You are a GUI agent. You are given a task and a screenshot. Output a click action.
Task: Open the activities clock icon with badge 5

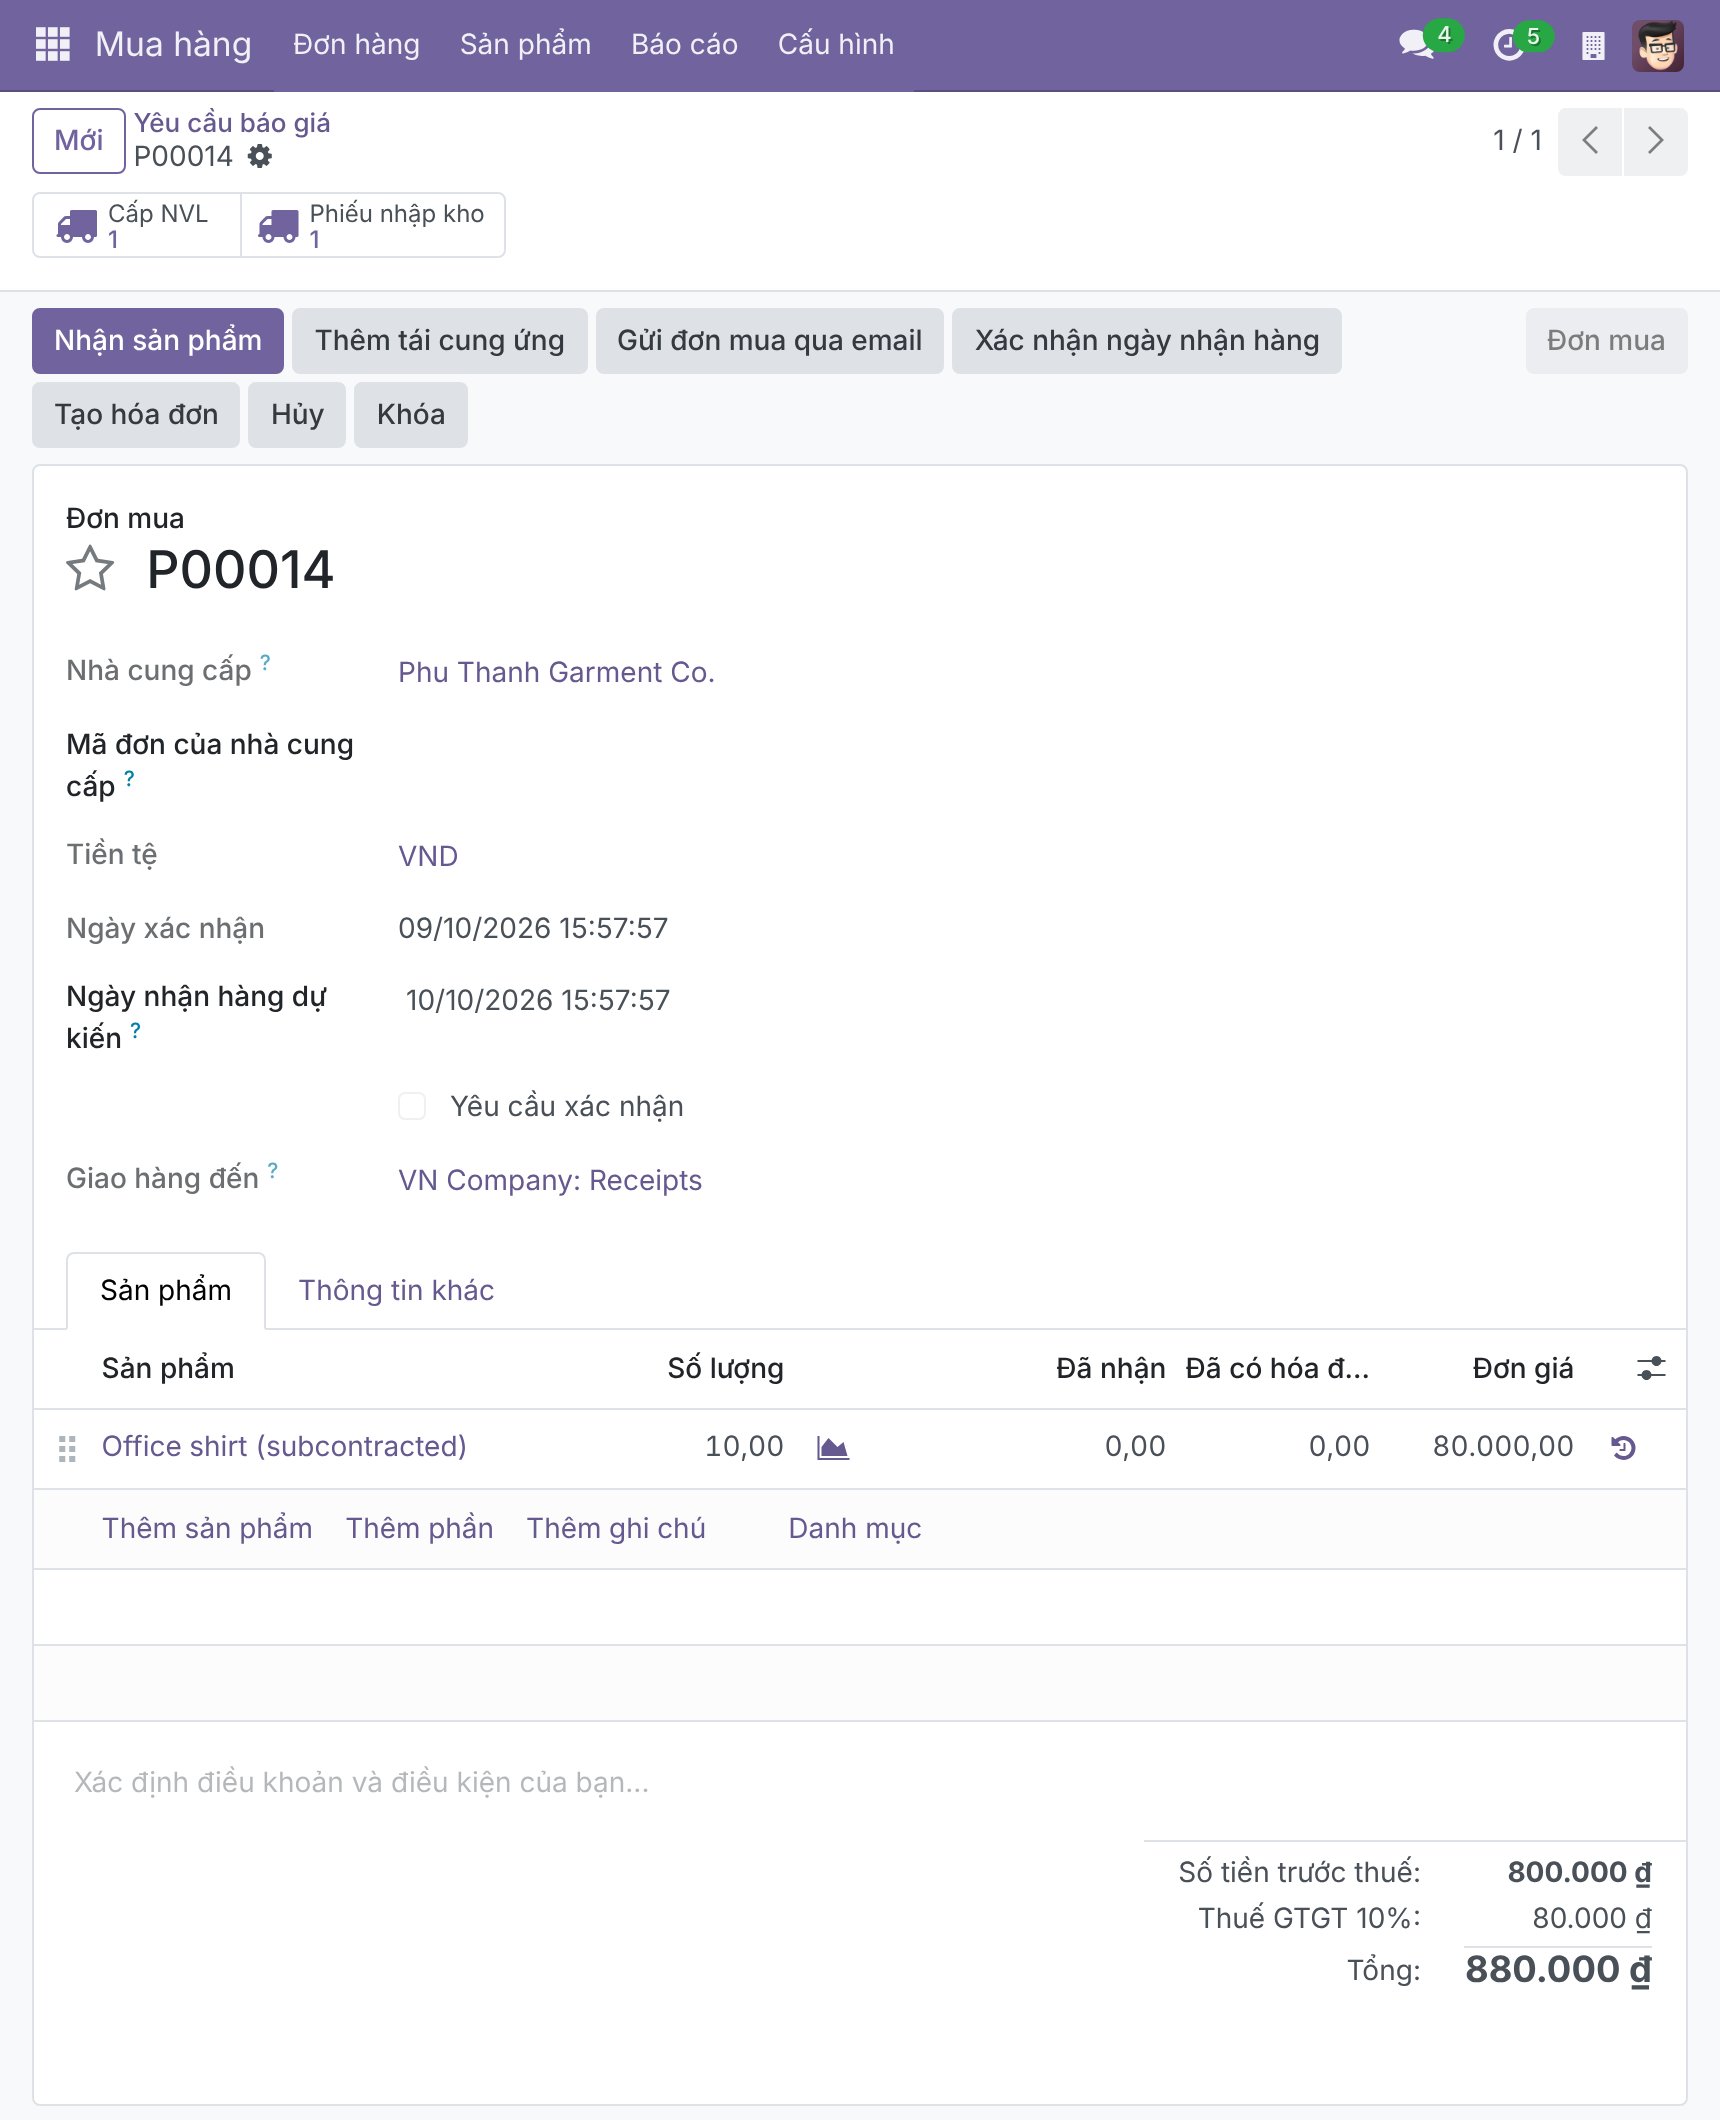(1508, 45)
